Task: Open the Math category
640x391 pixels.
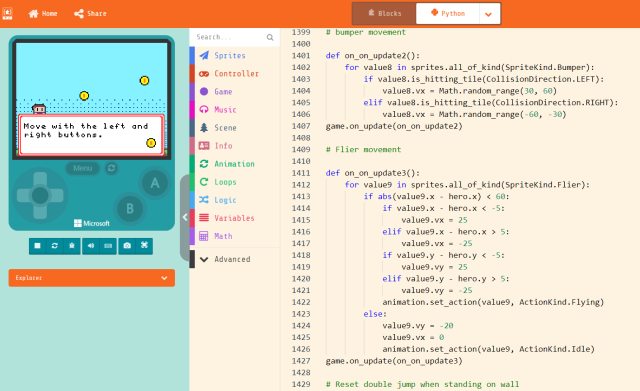Action: tap(235, 236)
